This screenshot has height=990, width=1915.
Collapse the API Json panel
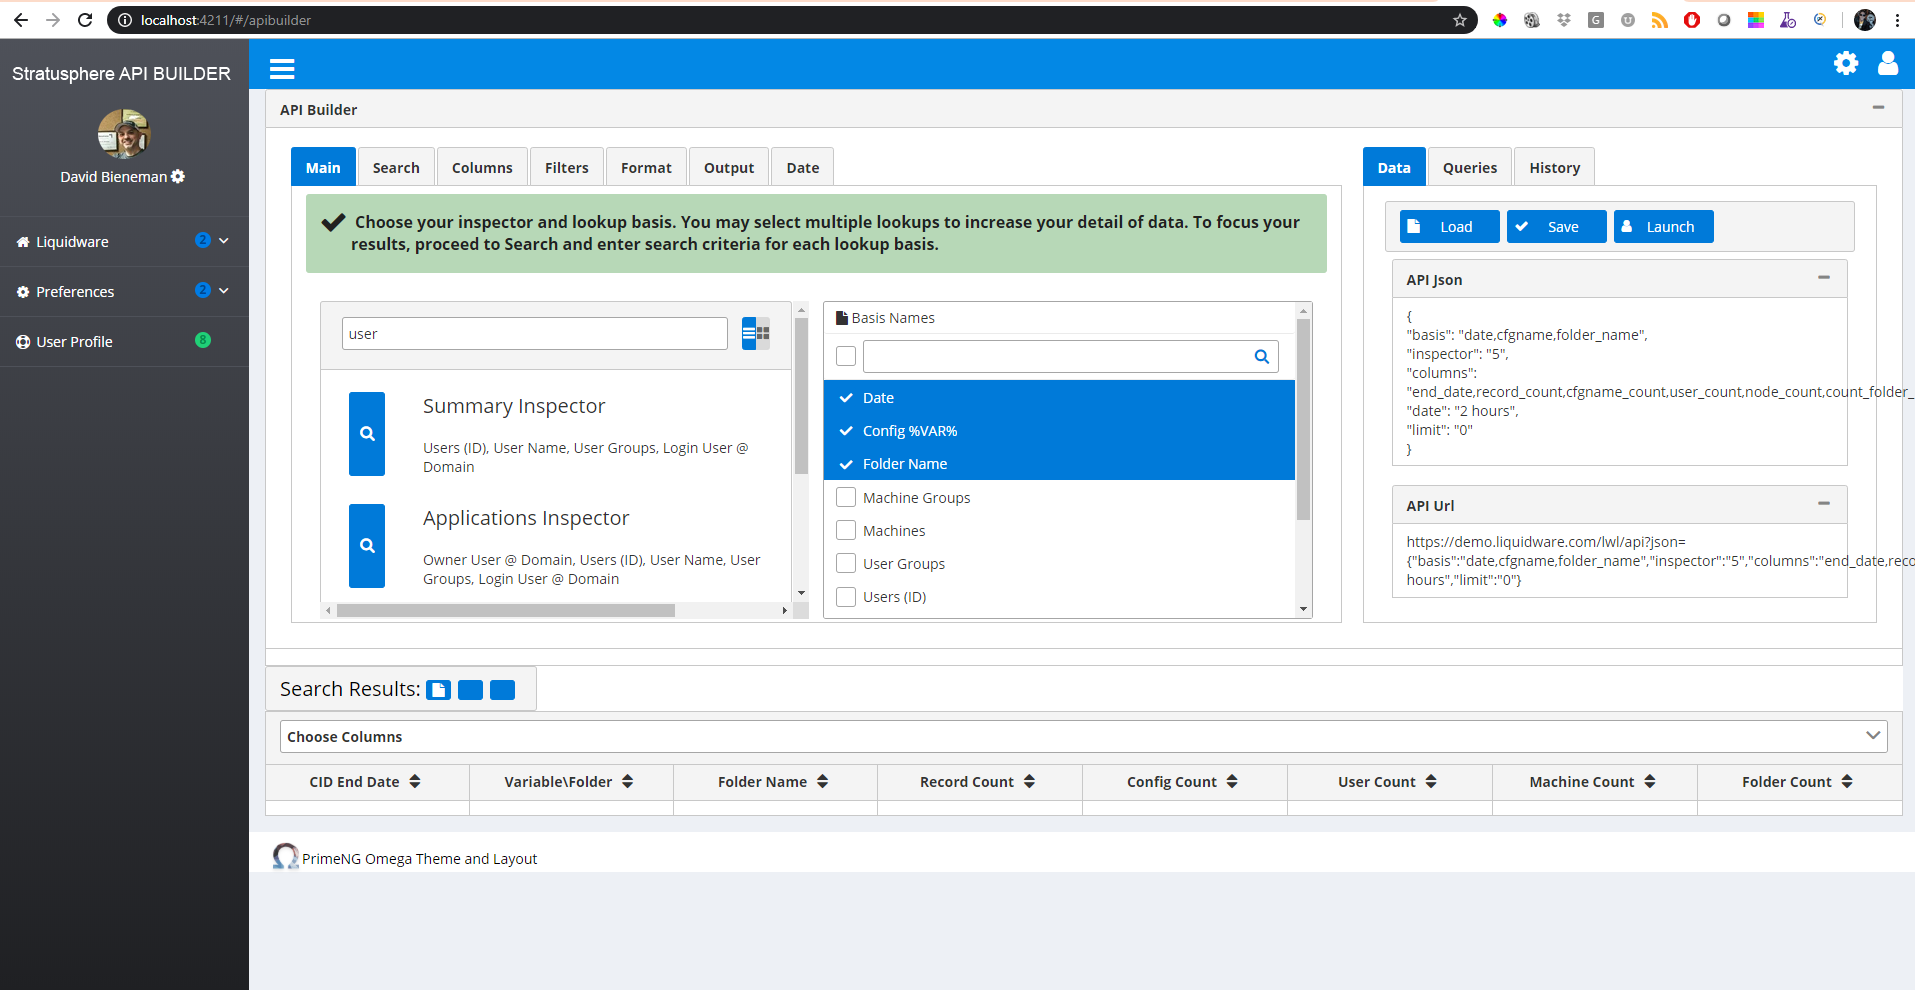pos(1824,277)
